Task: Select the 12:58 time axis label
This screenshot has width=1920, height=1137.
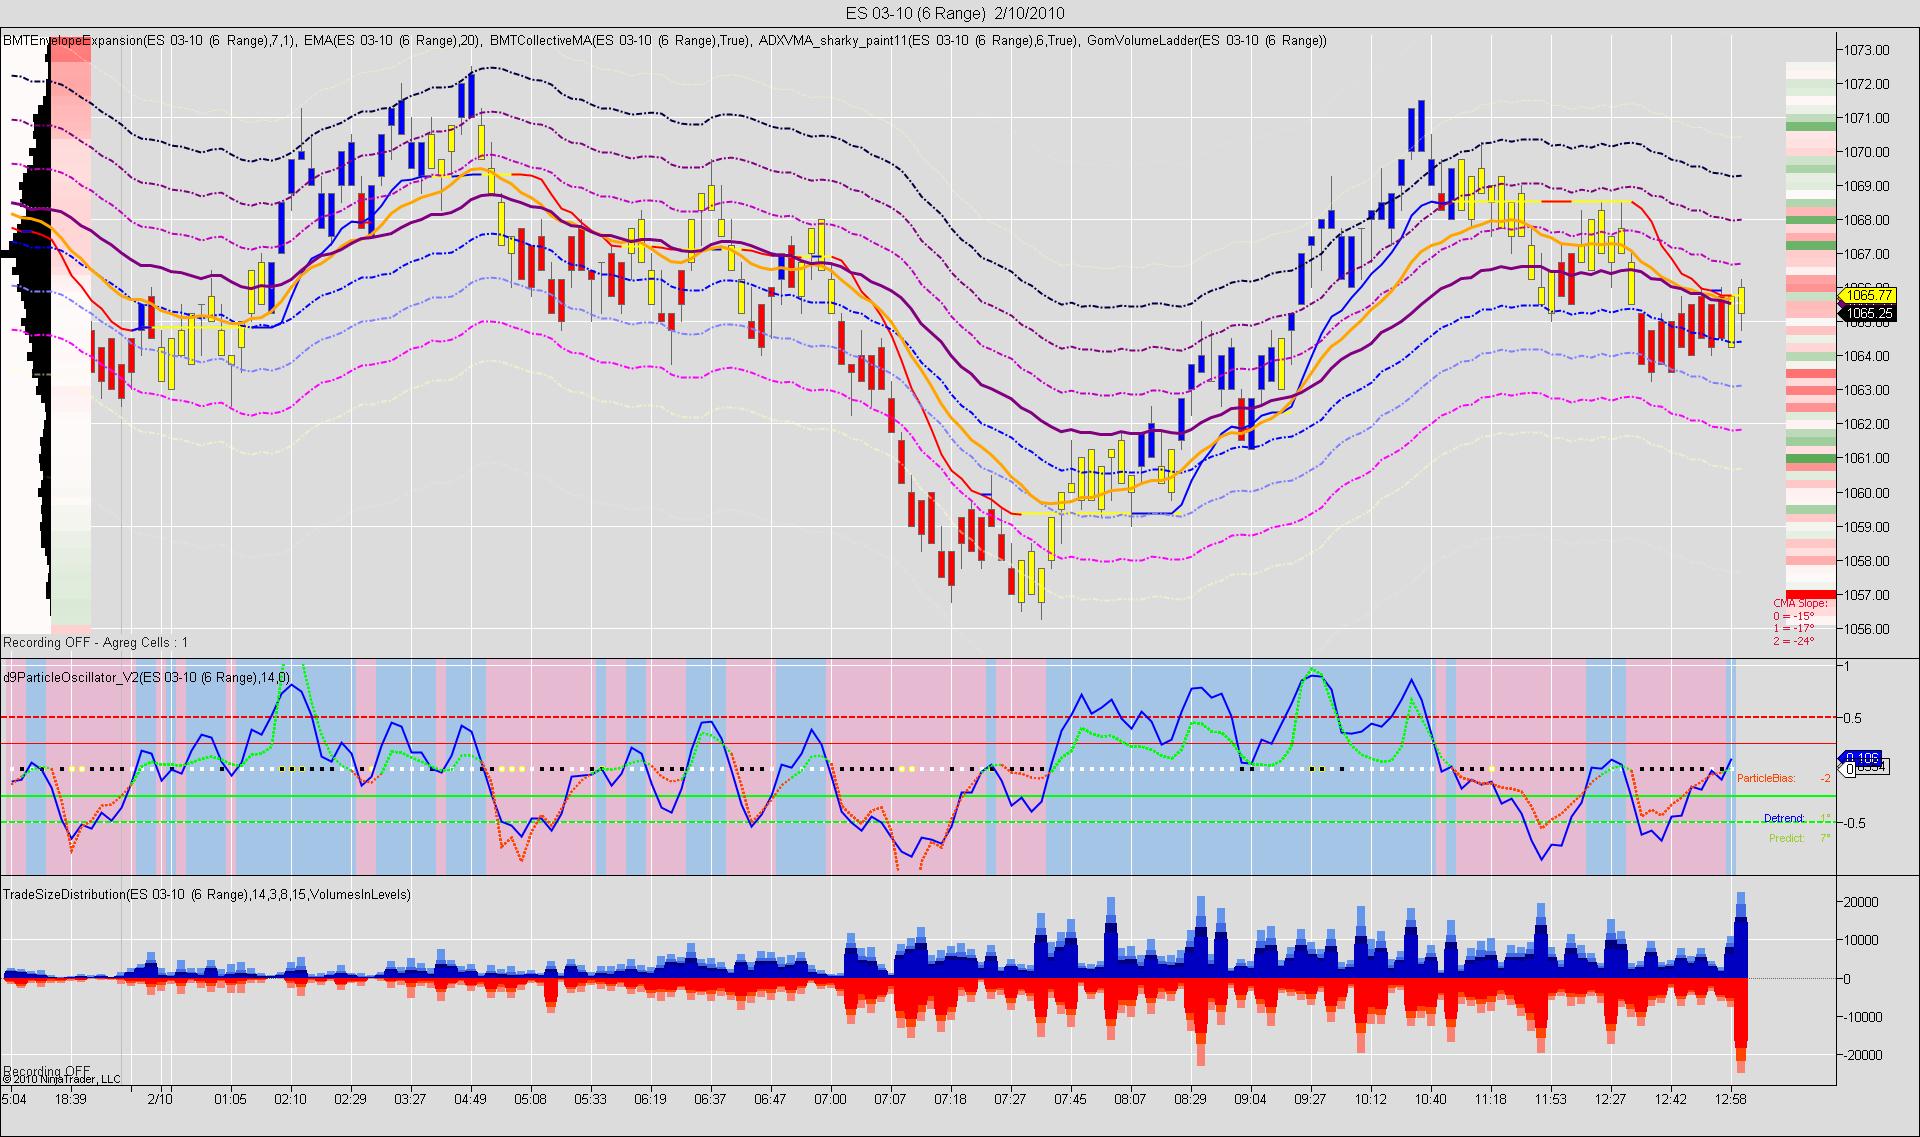Action: [x=1730, y=1098]
